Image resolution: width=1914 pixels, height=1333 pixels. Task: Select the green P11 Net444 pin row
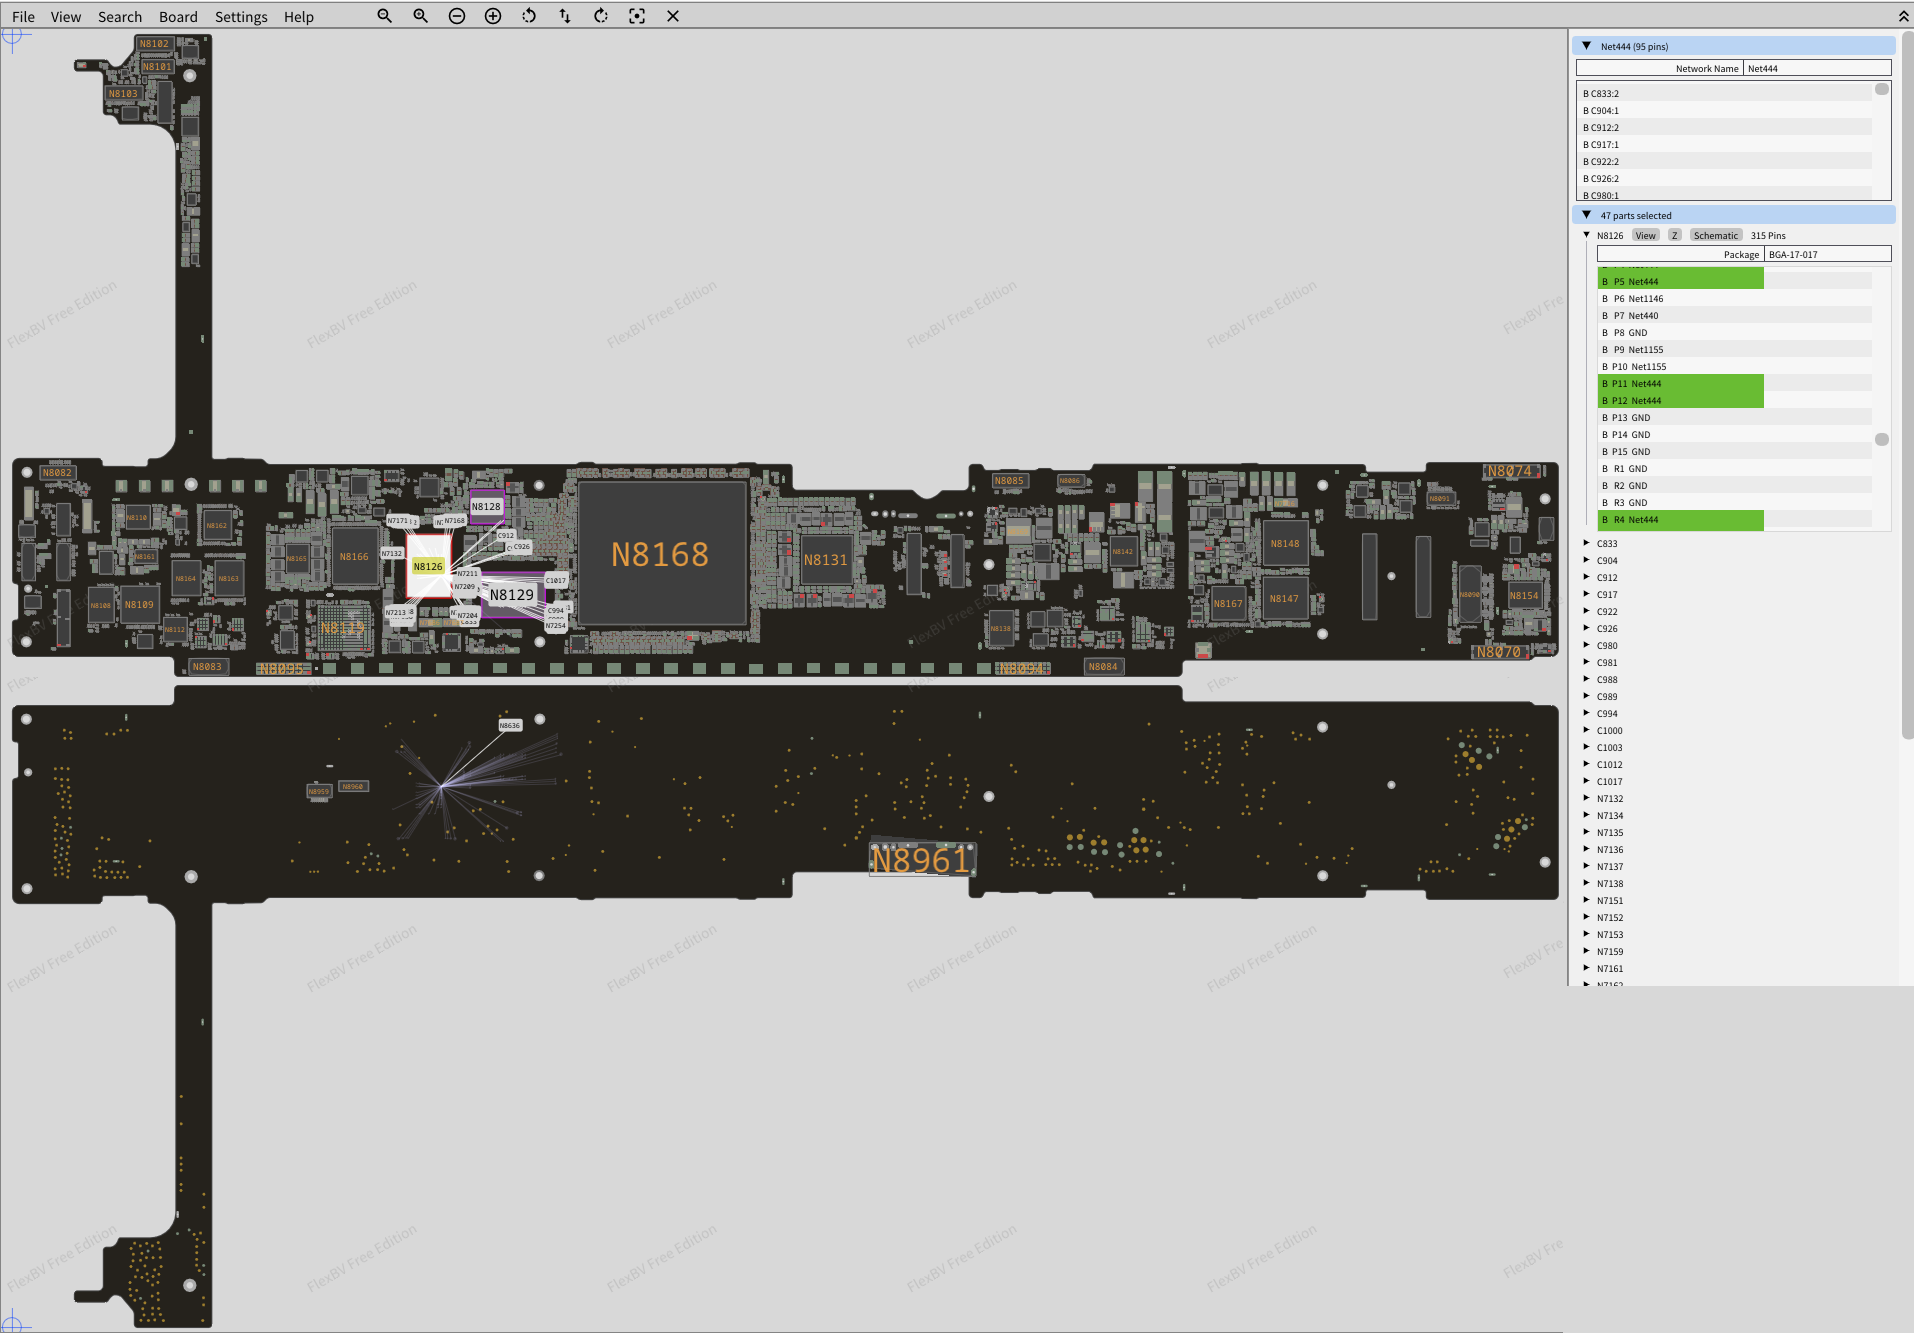1680,384
